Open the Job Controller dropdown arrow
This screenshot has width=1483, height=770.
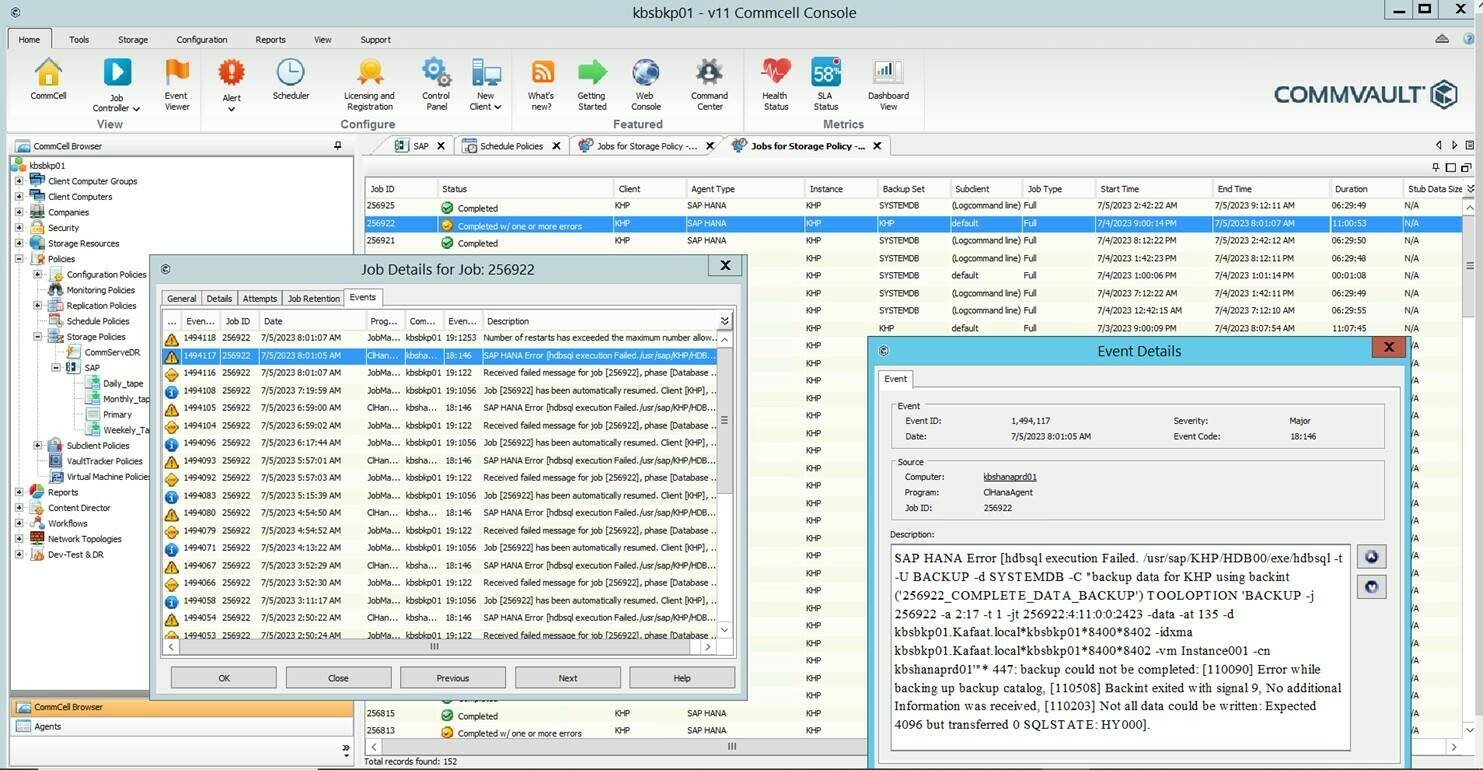[136, 108]
